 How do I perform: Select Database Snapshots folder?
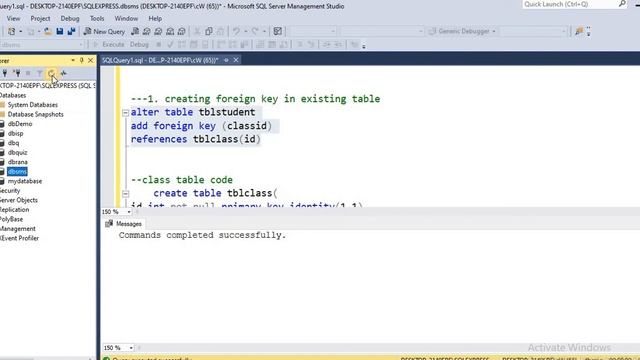coord(36,114)
